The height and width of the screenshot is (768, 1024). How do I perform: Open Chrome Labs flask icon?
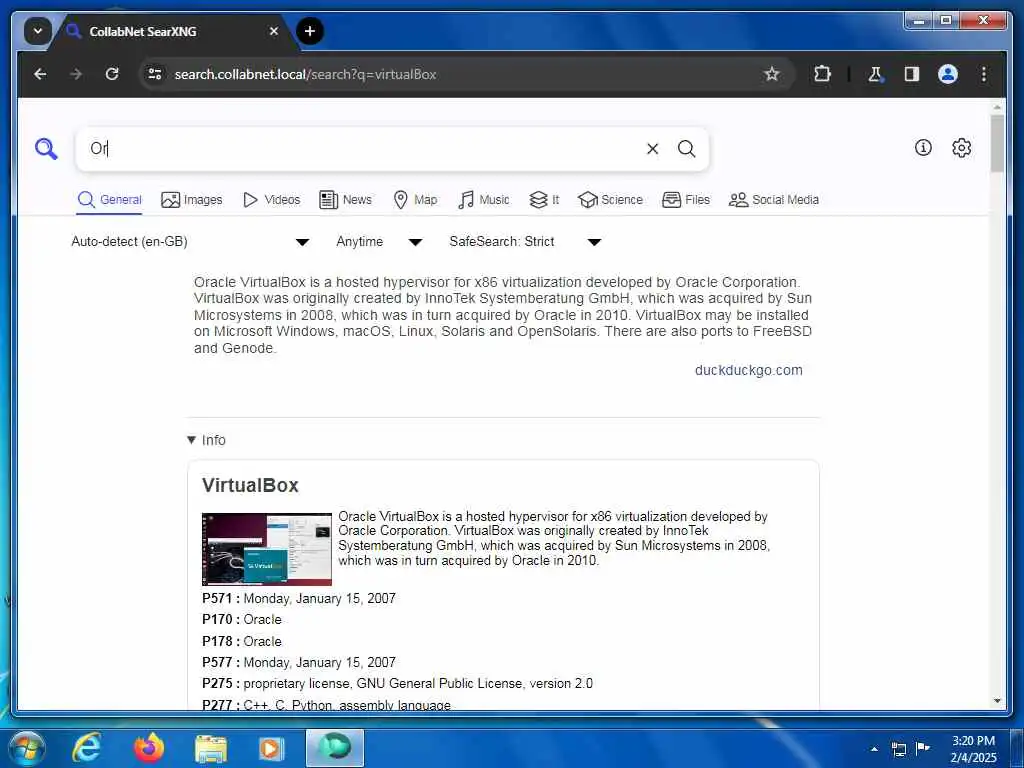(875, 74)
